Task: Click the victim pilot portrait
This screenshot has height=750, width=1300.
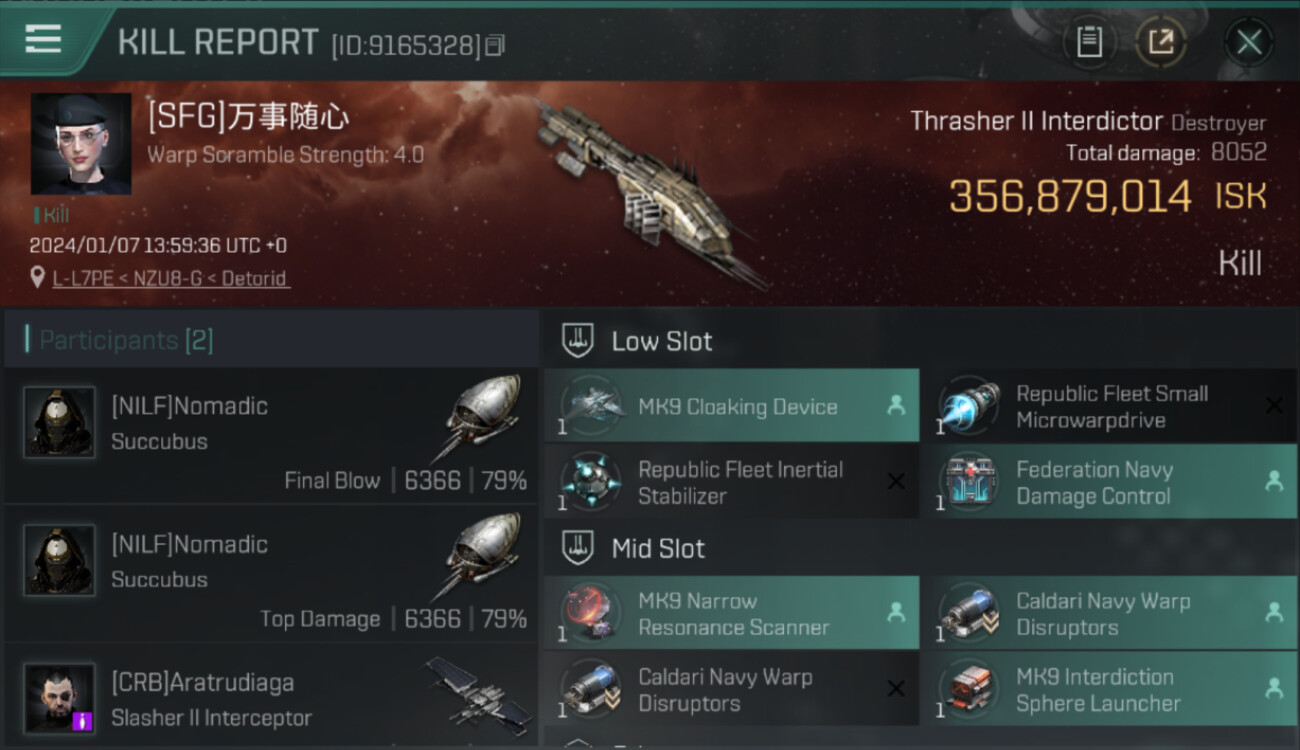Action: pos(81,144)
